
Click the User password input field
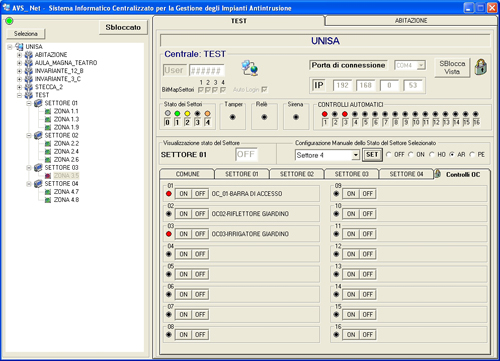coord(207,70)
